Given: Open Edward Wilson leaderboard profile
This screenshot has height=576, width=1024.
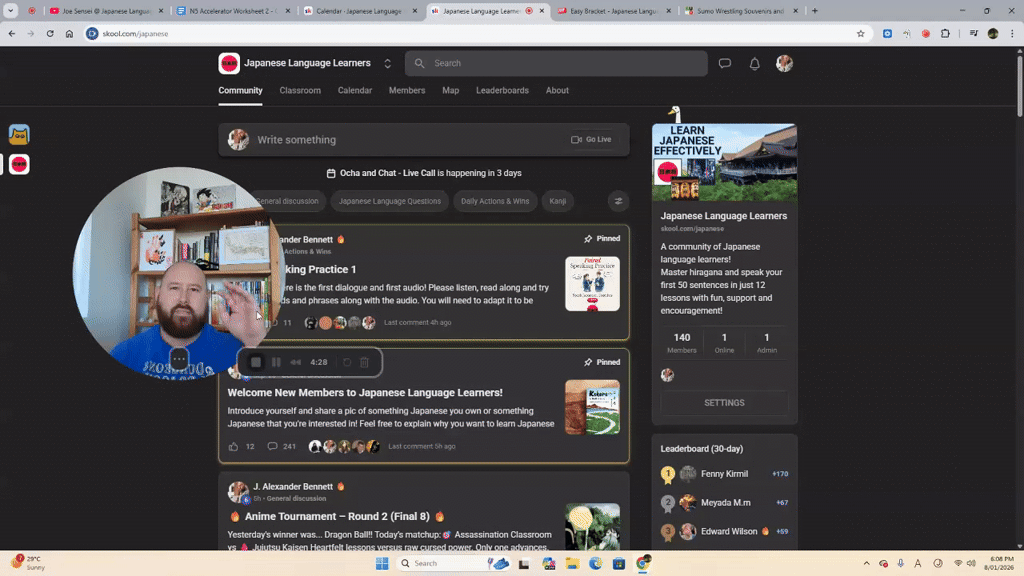Looking at the screenshot, I should click(x=729, y=532).
